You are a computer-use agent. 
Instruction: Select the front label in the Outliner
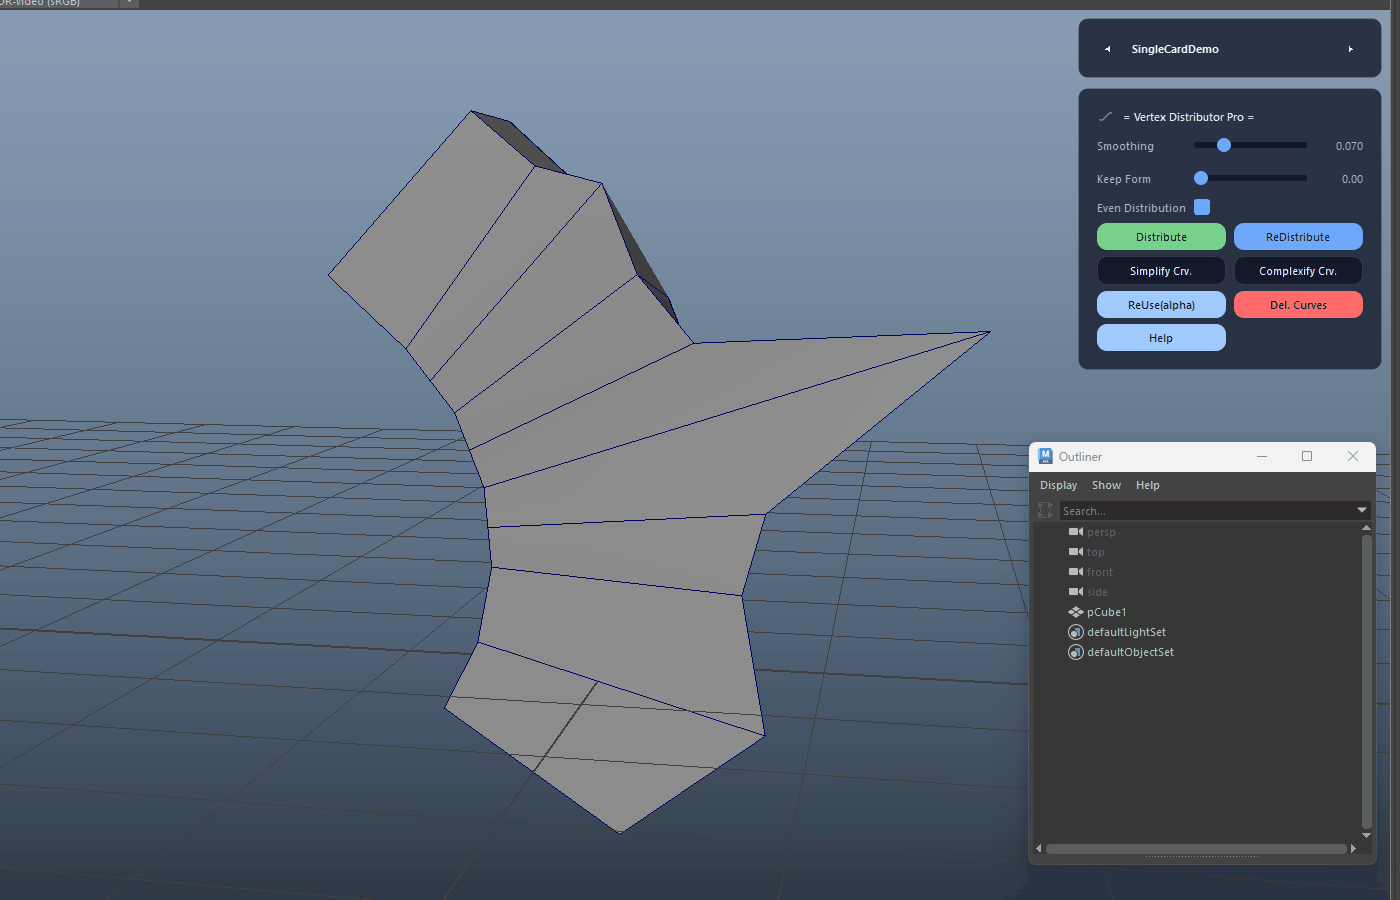coord(1100,572)
